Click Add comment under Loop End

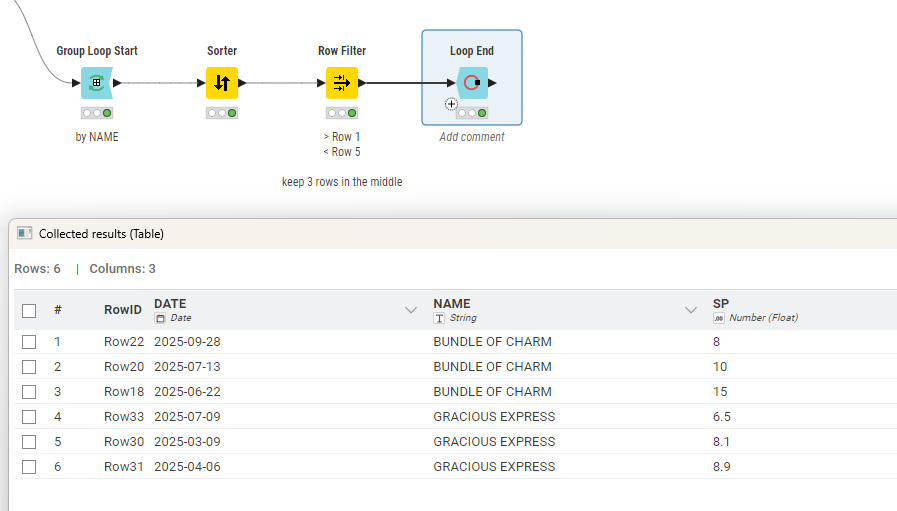click(472, 137)
